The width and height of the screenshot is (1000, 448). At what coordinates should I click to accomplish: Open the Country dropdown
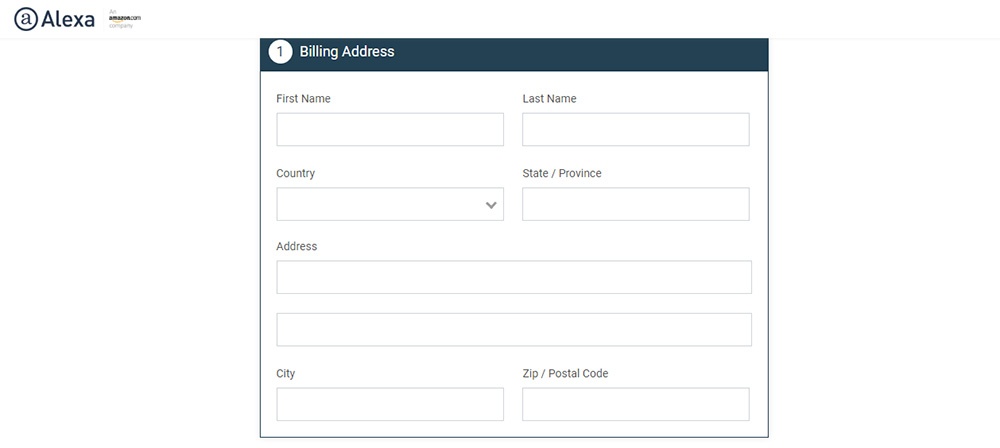coord(380,204)
